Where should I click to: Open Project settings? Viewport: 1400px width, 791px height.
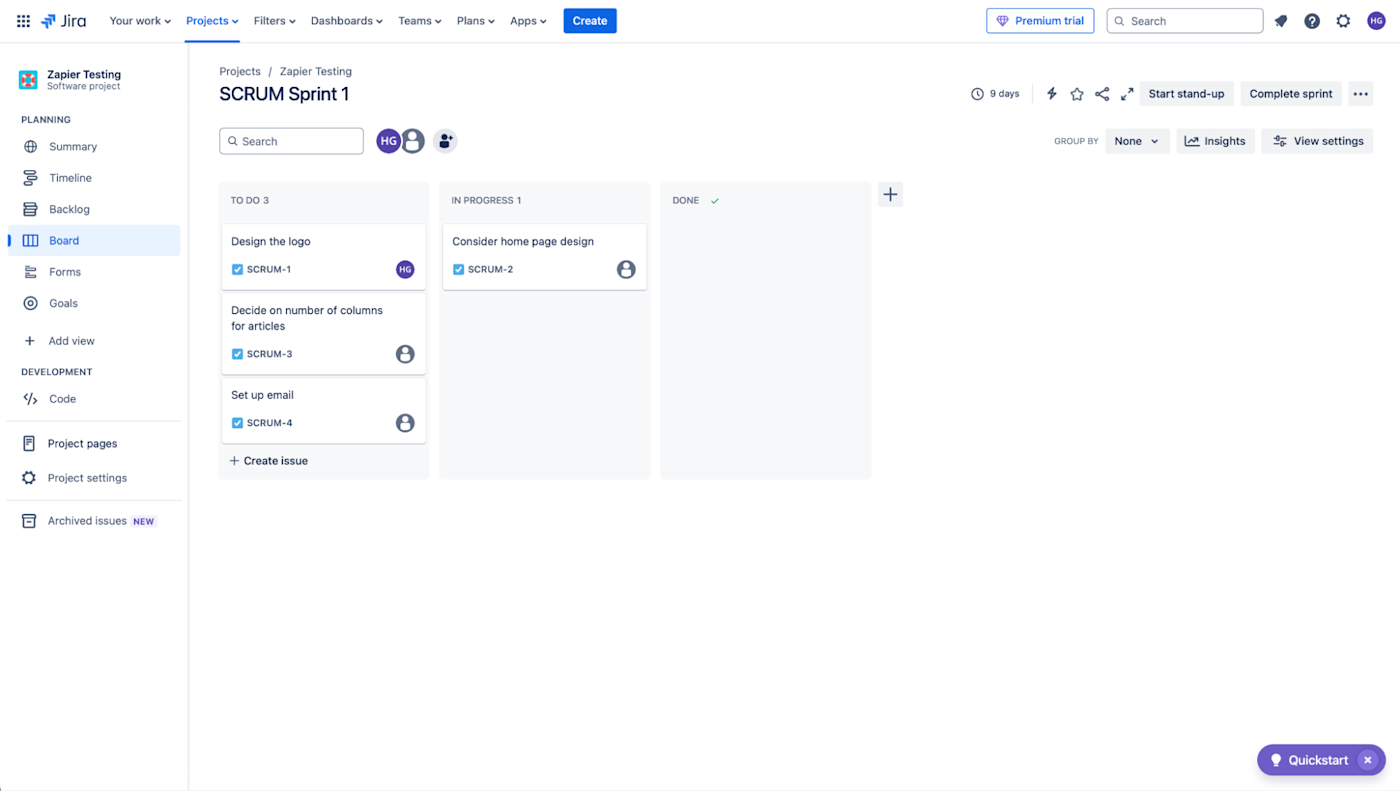click(94, 478)
